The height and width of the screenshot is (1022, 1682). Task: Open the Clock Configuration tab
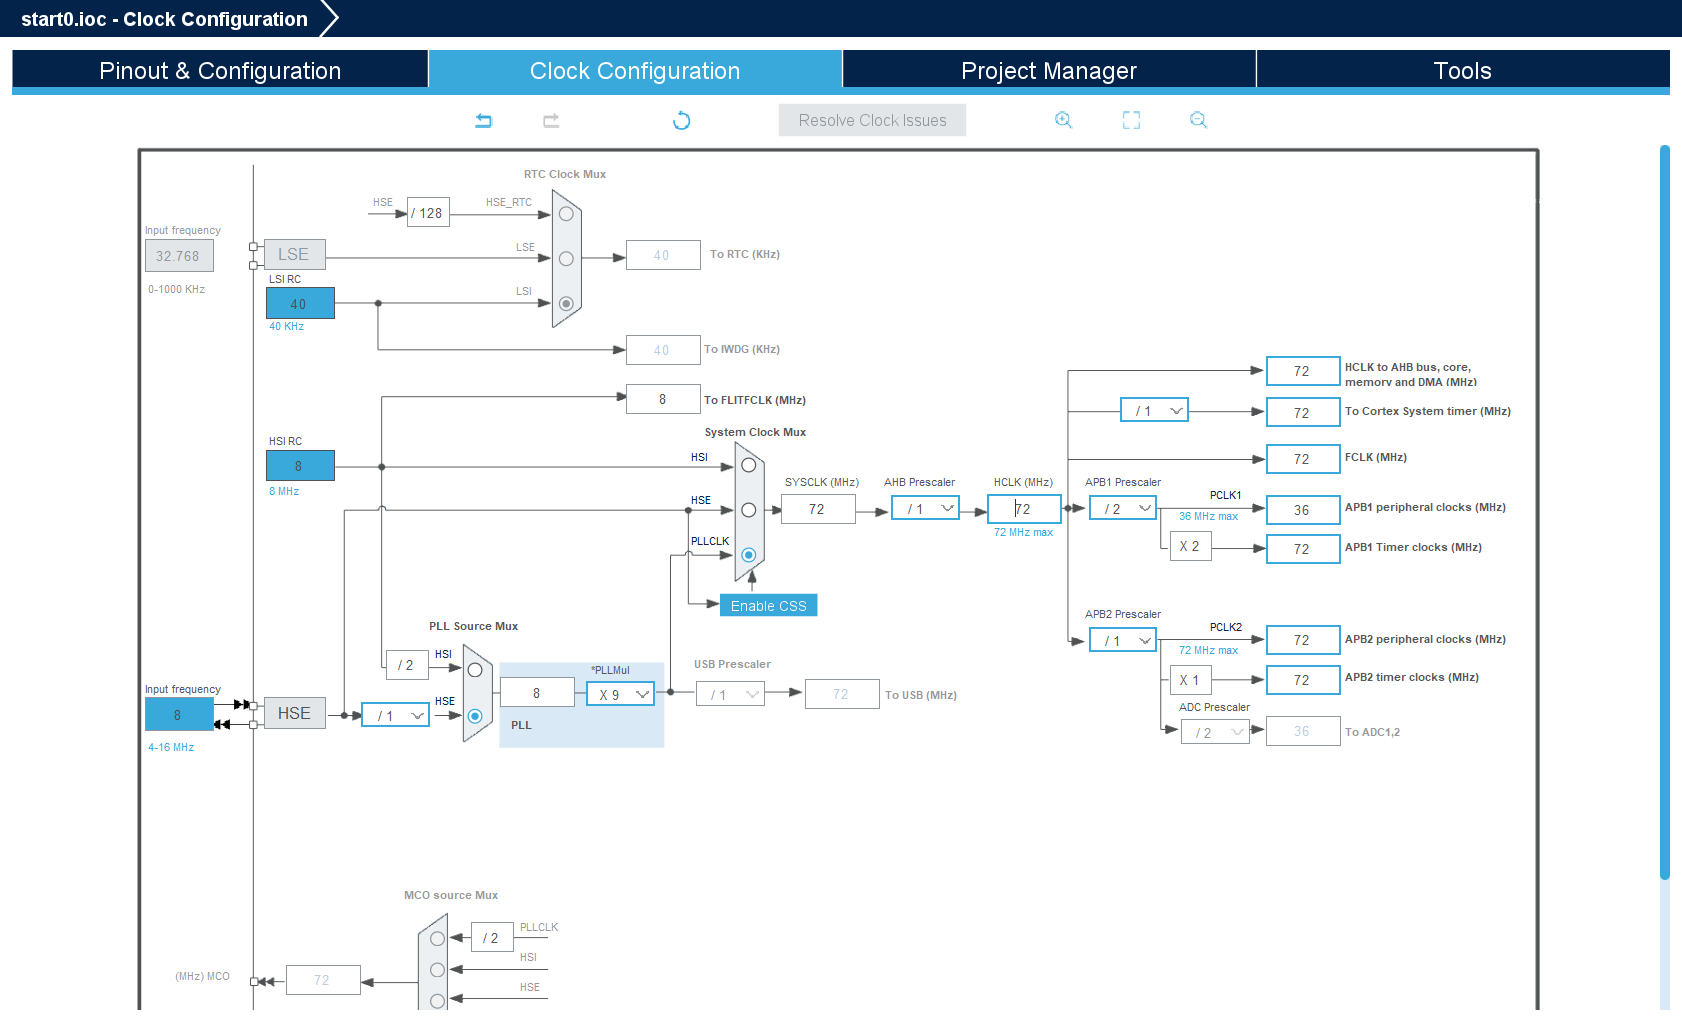(x=635, y=70)
